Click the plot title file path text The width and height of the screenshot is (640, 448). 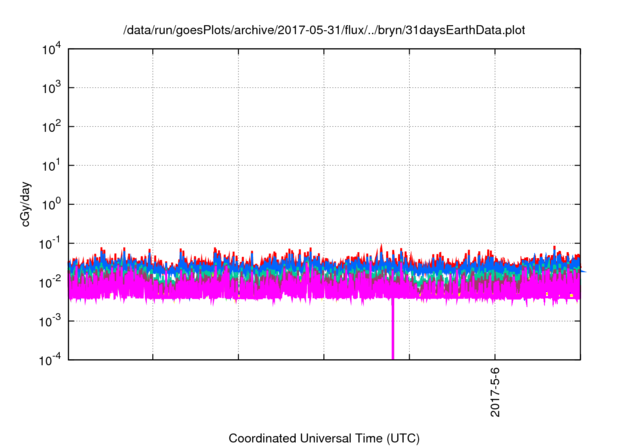click(324, 30)
